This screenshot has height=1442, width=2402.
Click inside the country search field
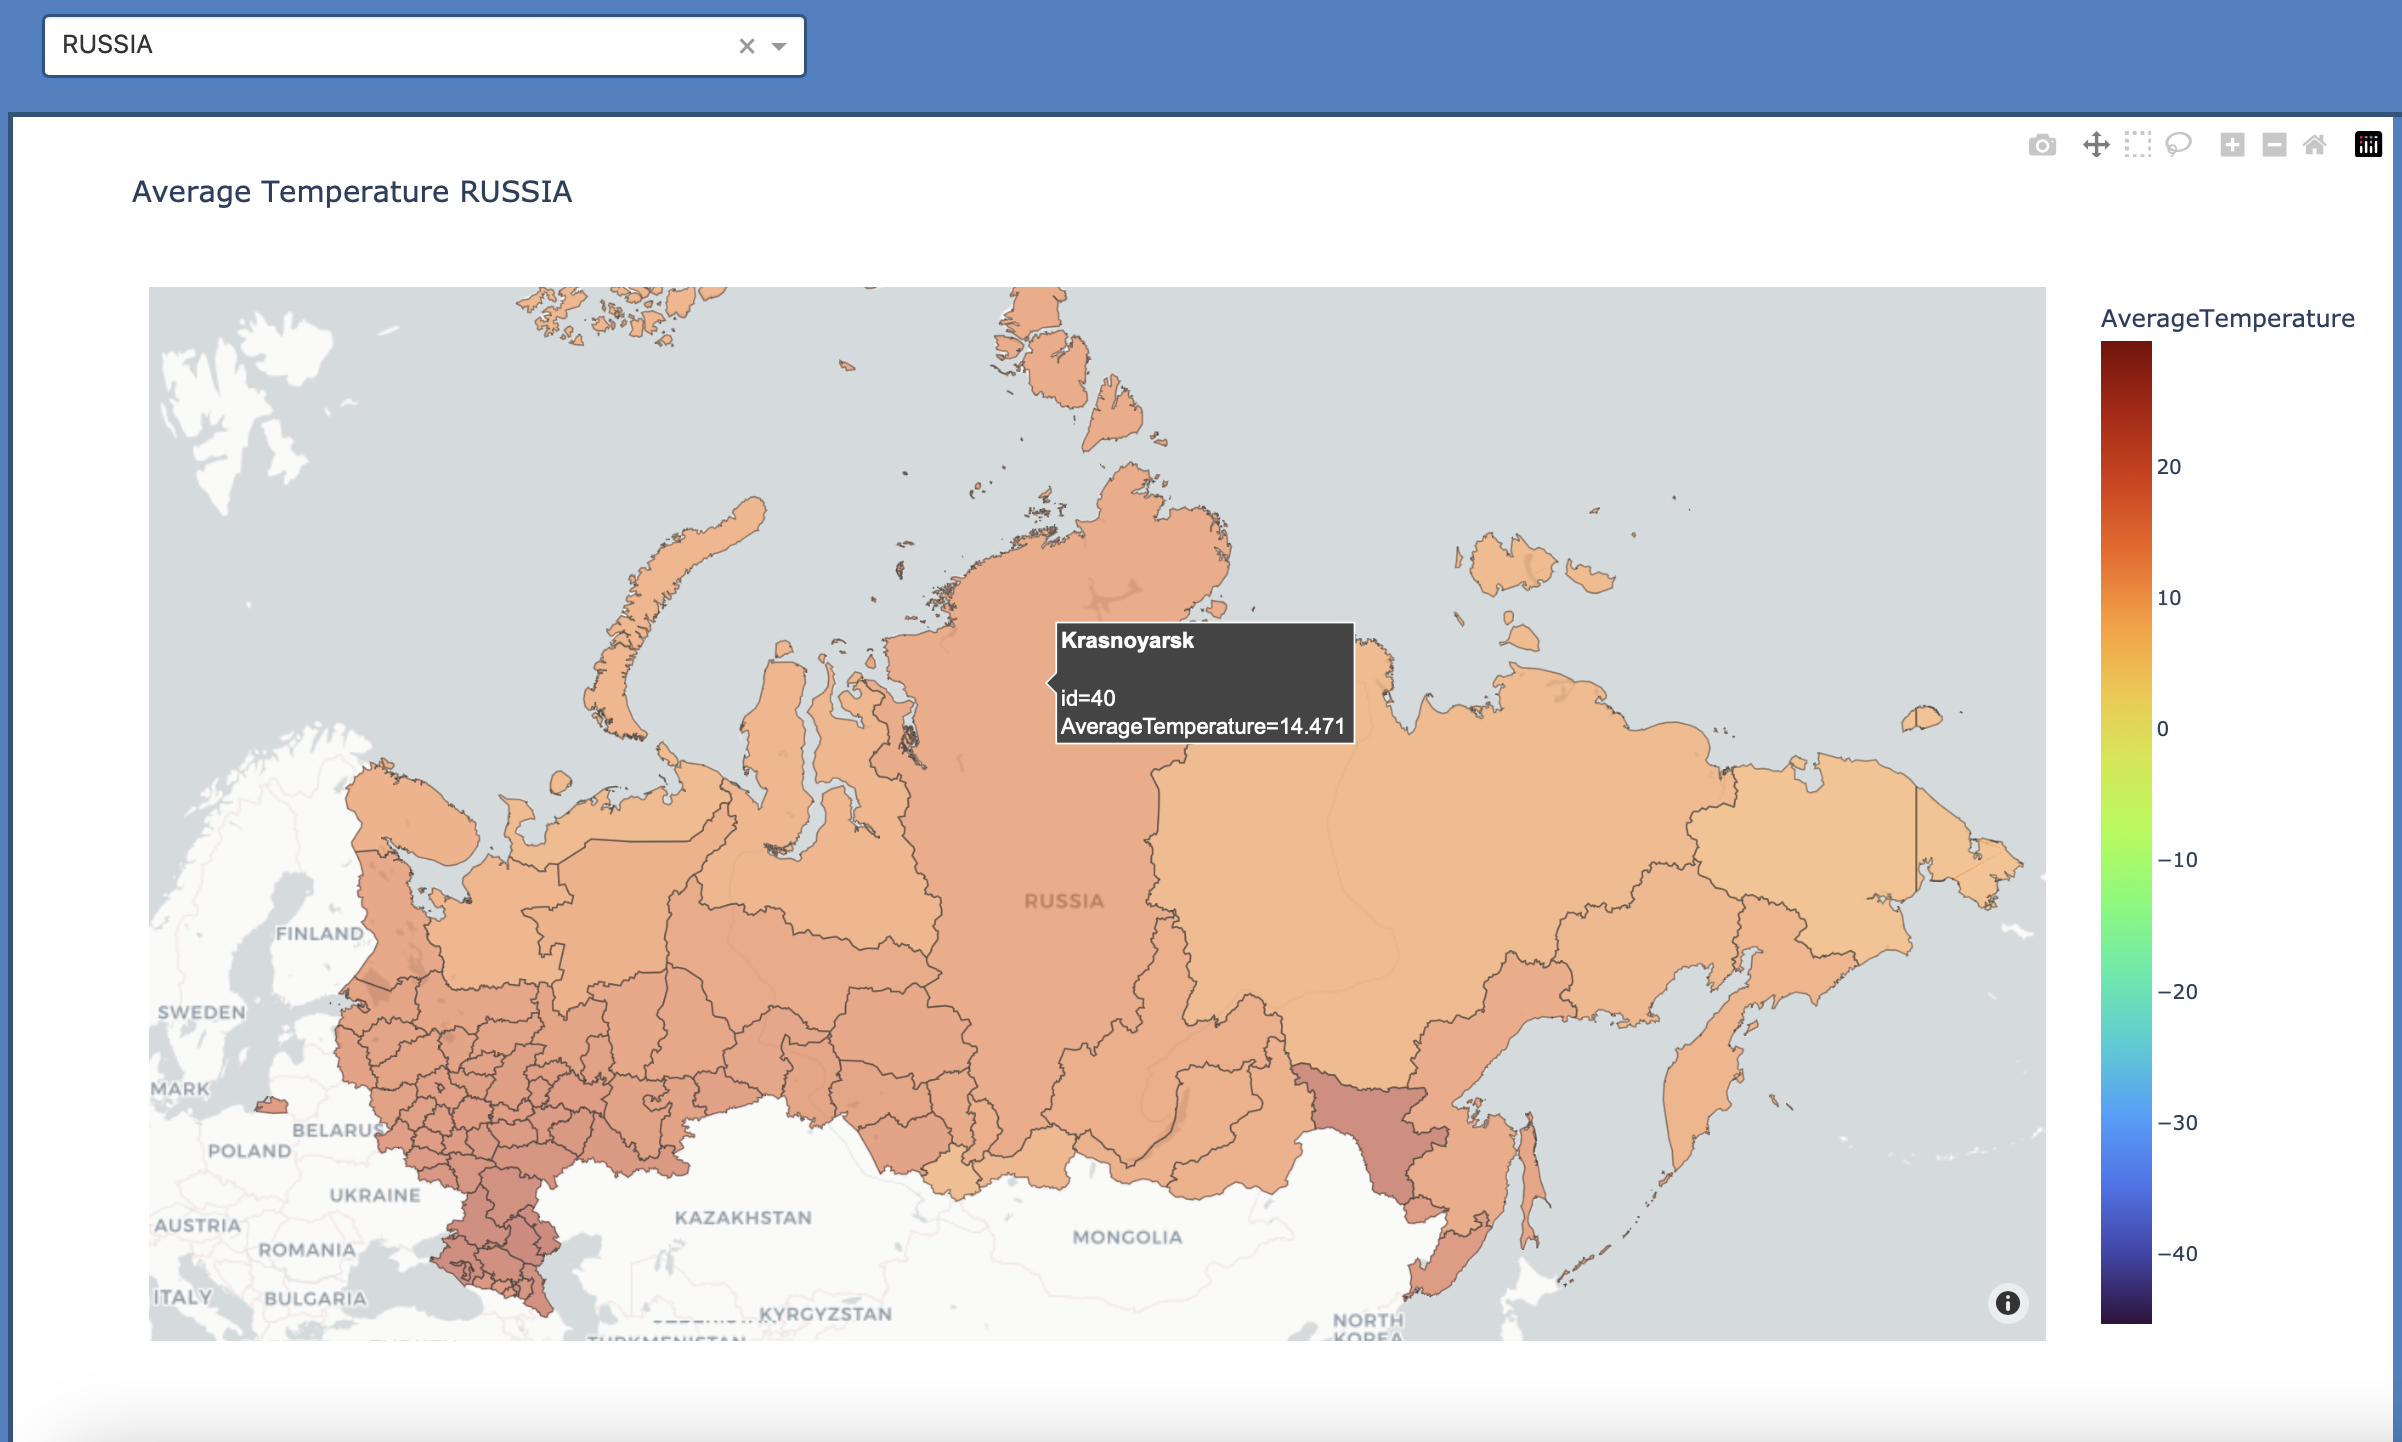400,45
